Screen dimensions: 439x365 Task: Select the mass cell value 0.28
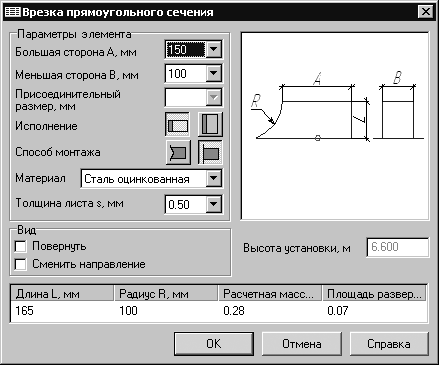(x=234, y=311)
